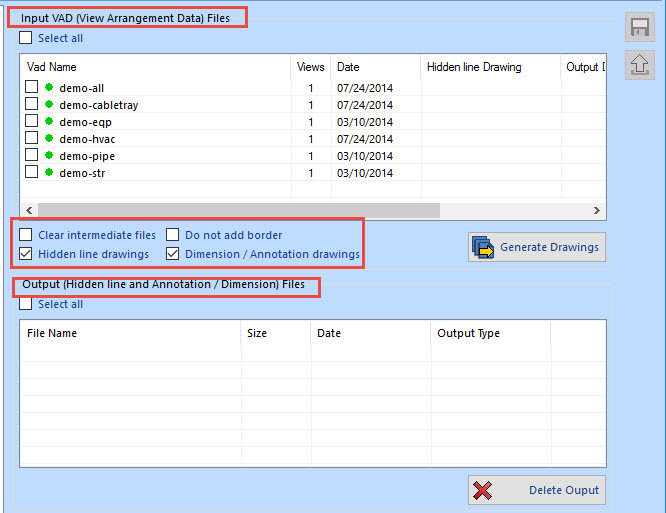Check the demo-cabletray checkbox
The width and height of the screenshot is (666, 513).
click(32, 105)
